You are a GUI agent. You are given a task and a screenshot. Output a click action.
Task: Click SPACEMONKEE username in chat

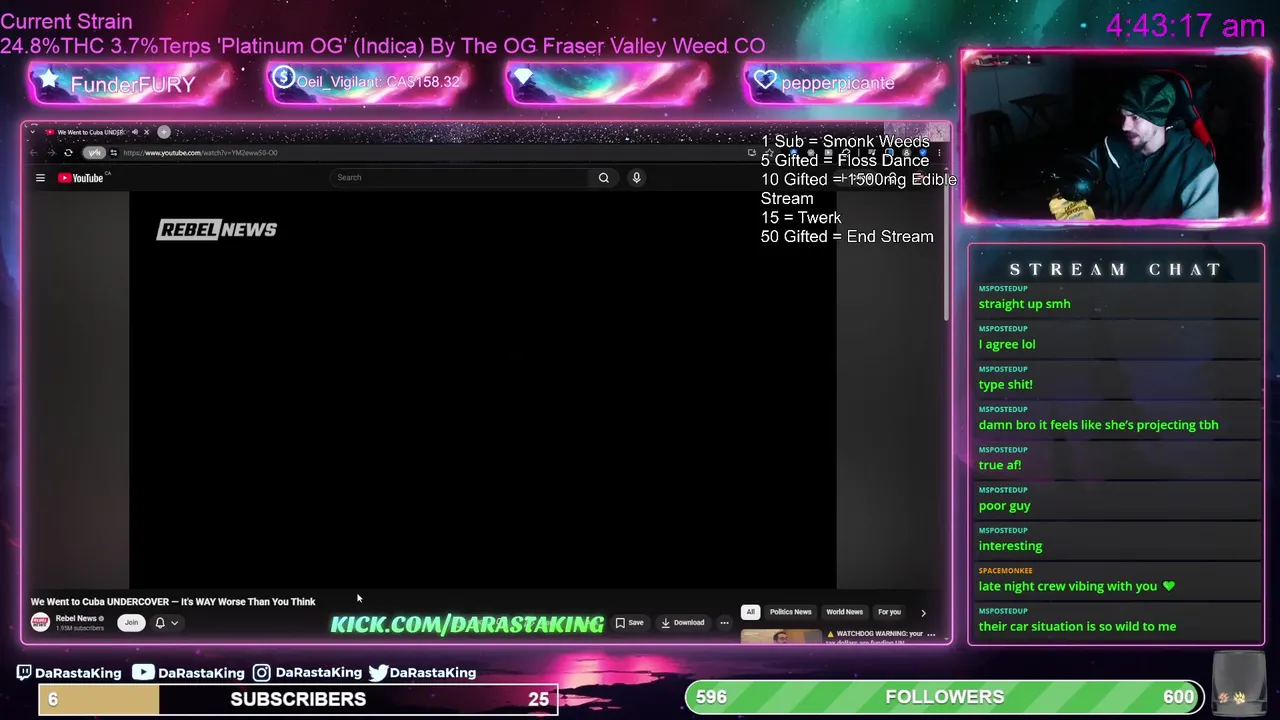(1005, 571)
